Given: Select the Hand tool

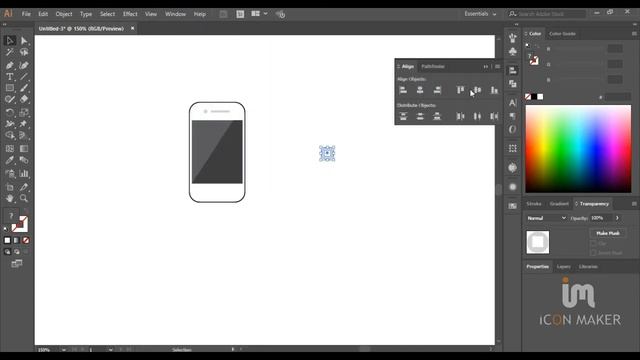Looking at the screenshot, I should pos(10,198).
